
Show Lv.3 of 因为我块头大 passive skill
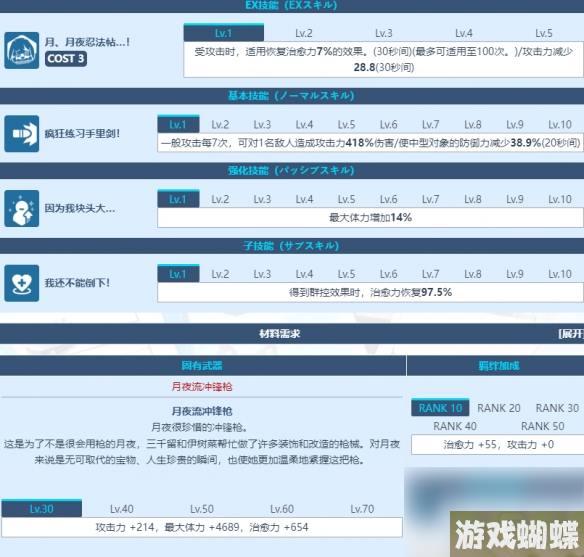pos(262,199)
